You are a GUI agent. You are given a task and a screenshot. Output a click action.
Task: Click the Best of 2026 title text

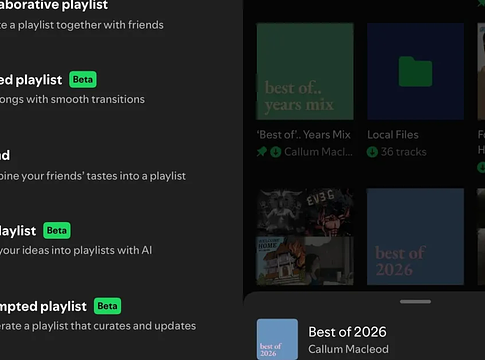click(x=347, y=332)
